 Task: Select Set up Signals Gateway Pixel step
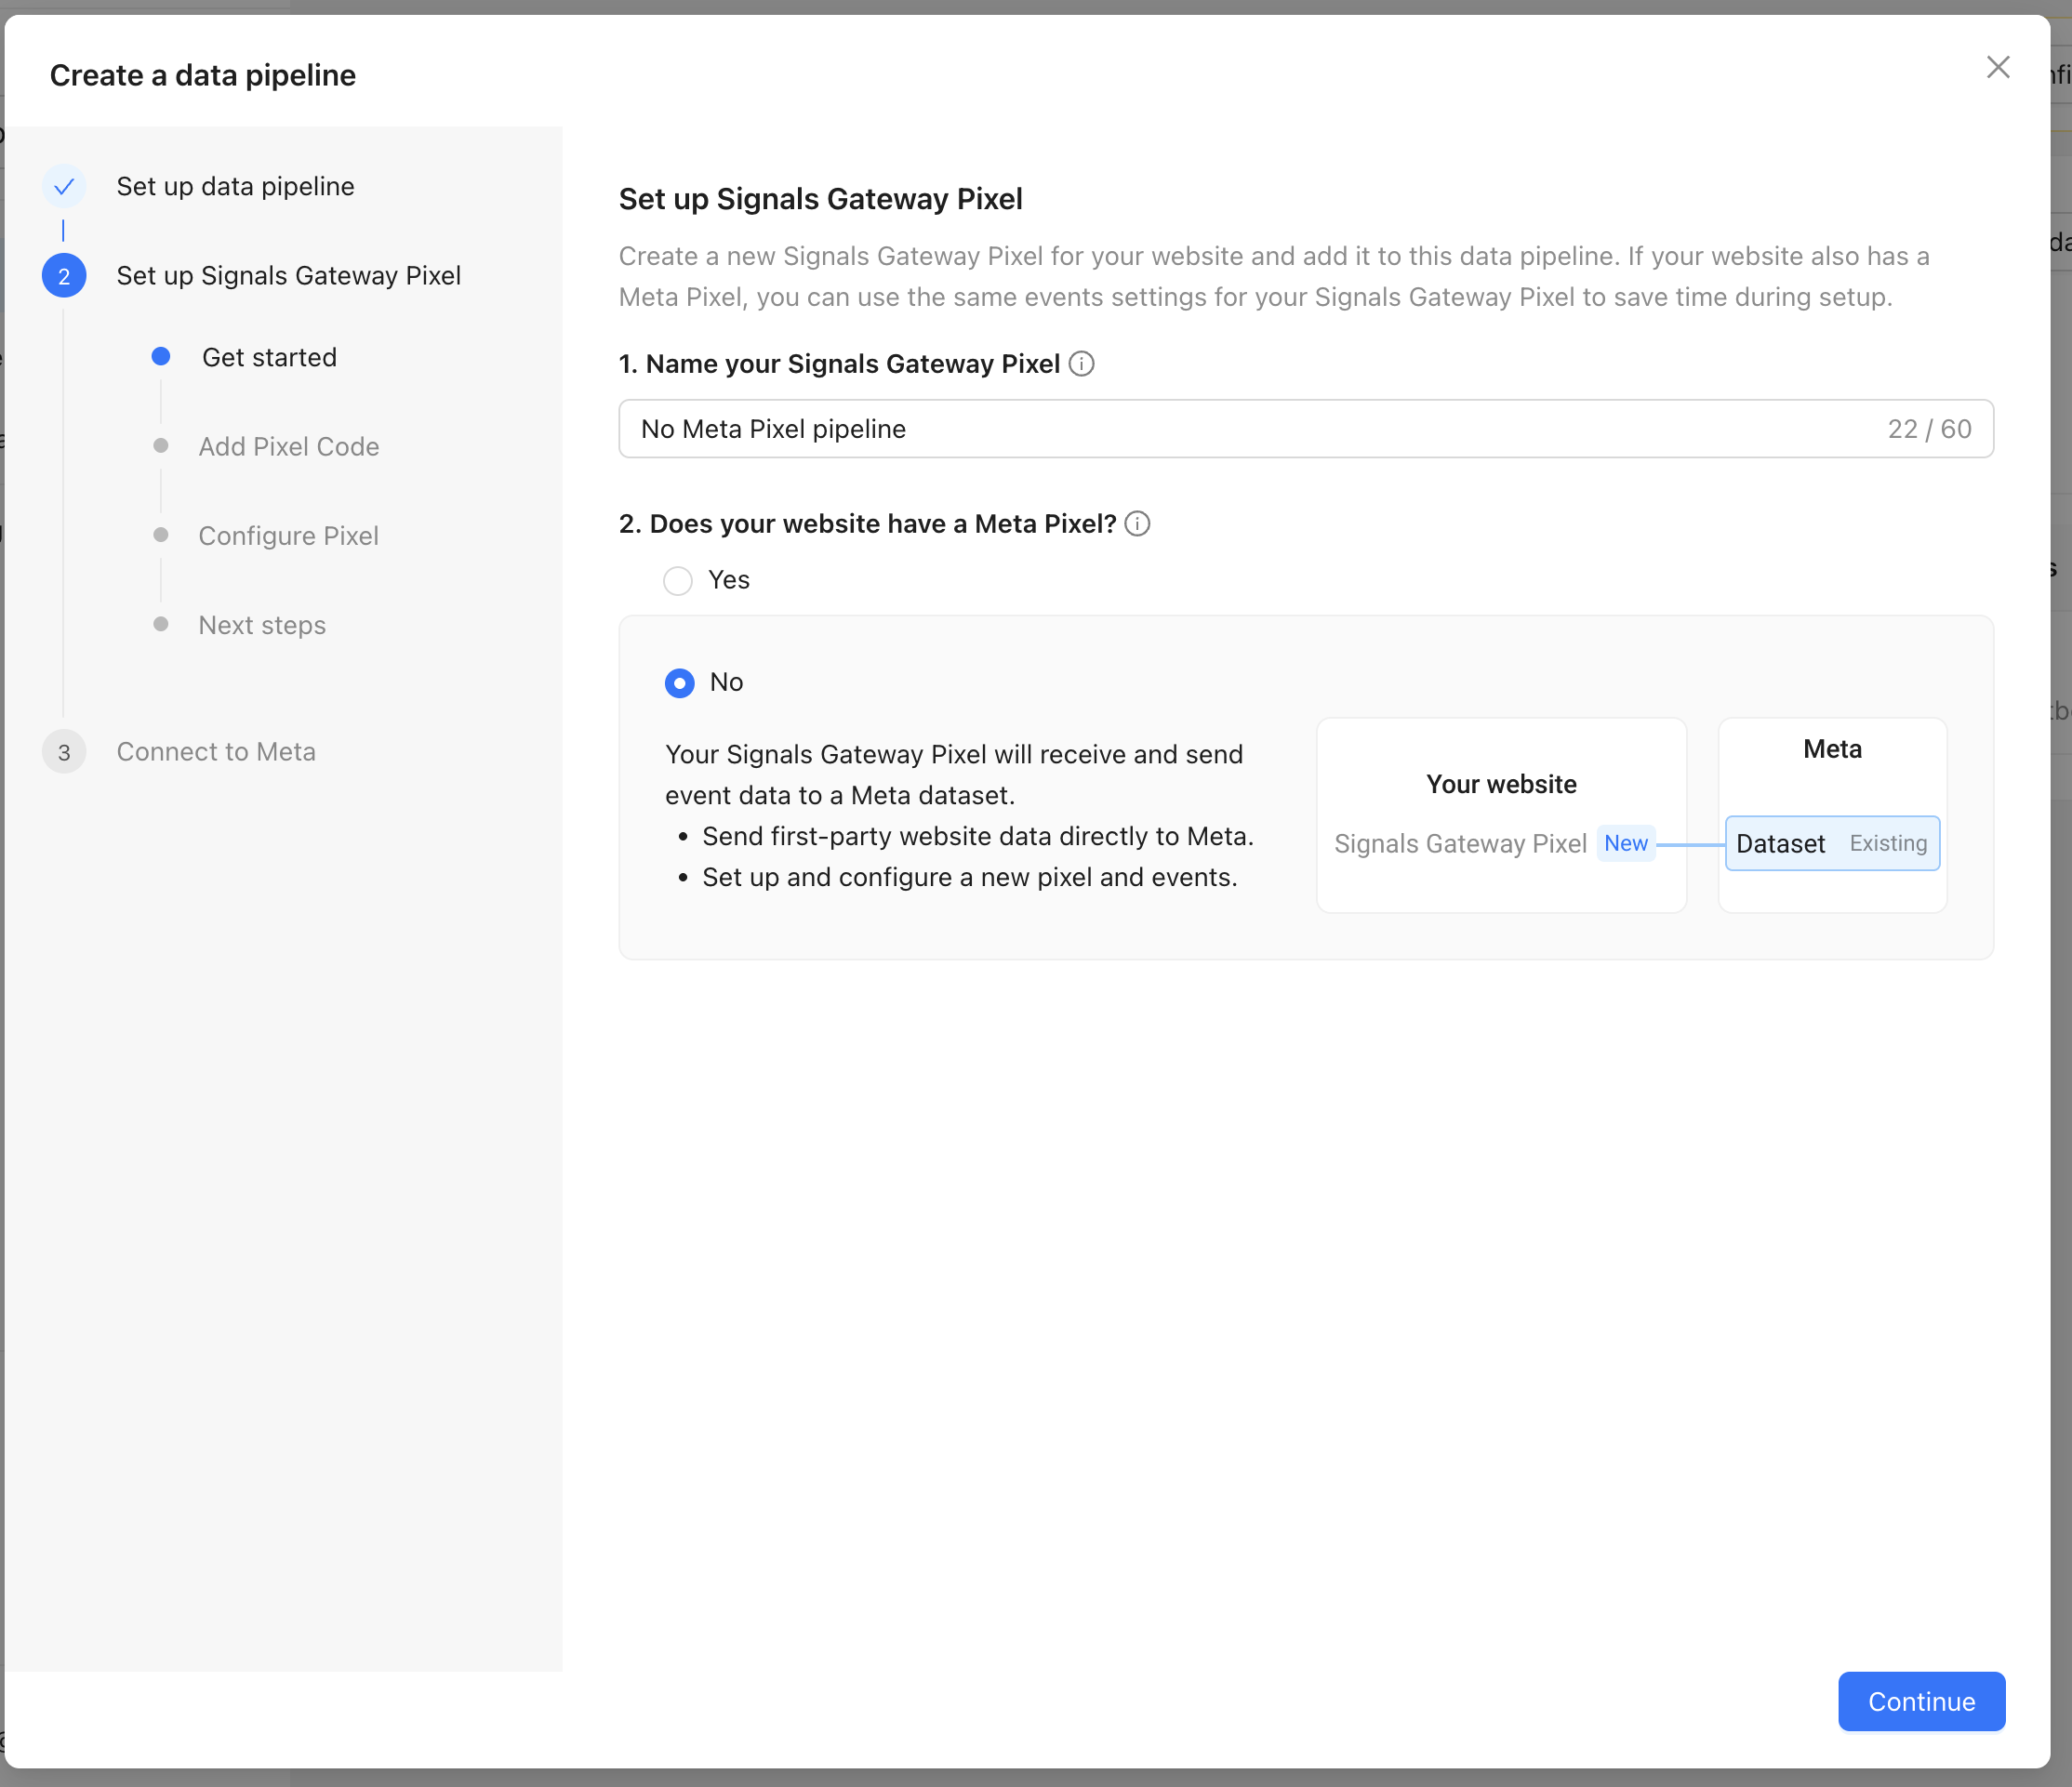[x=288, y=276]
